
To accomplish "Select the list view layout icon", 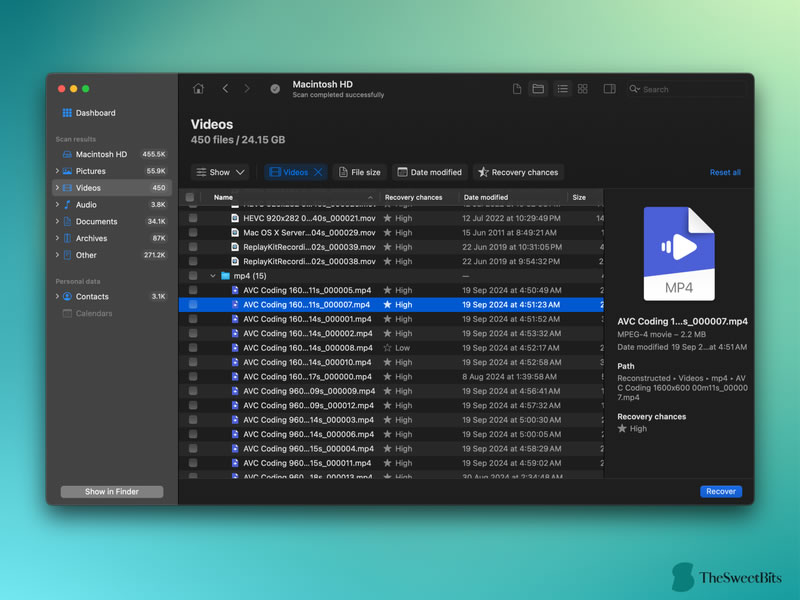I will point(562,89).
